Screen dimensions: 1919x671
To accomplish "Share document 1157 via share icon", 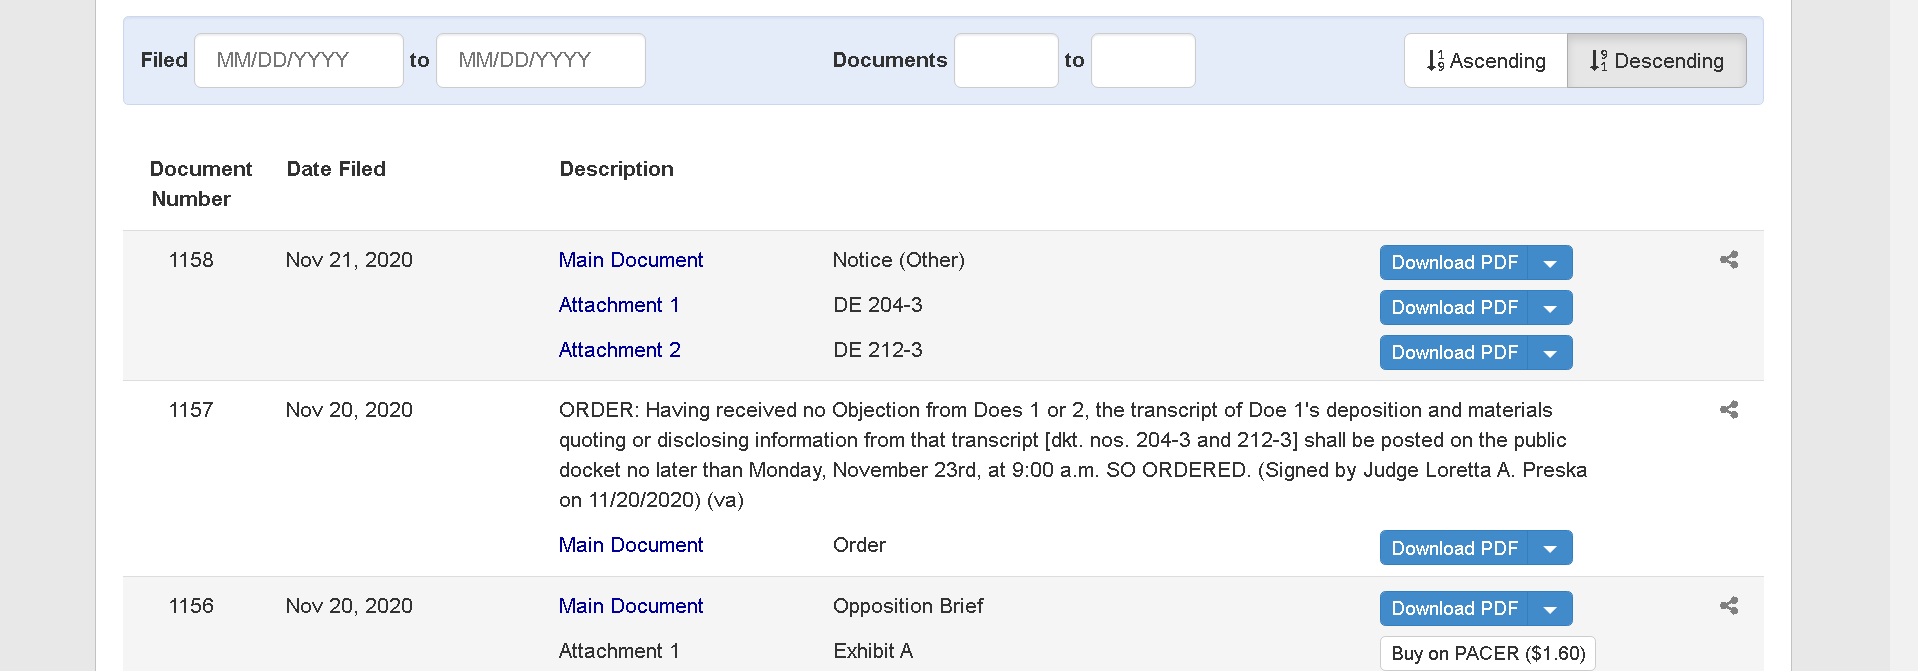I will [x=1729, y=410].
